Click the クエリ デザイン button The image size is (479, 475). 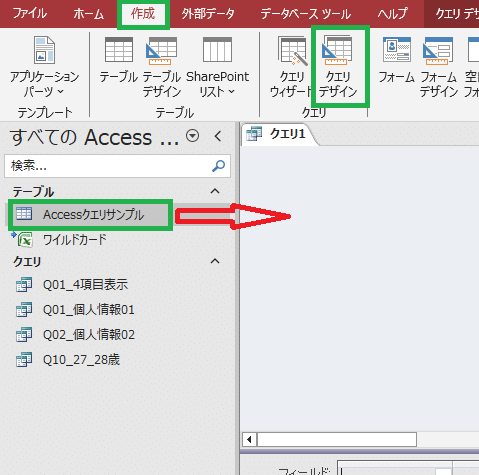339,67
